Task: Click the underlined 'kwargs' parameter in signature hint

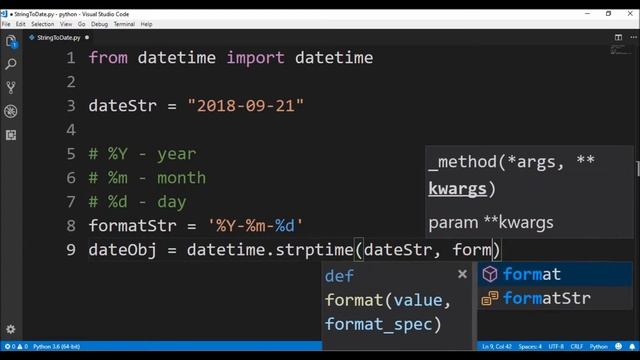Action: (x=458, y=189)
